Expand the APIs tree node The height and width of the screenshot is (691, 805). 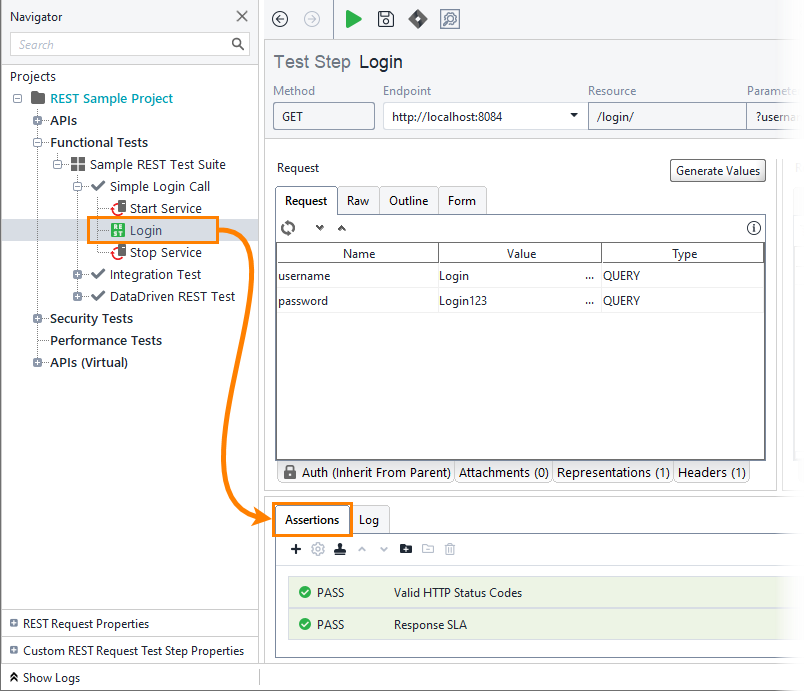pos(36,120)
